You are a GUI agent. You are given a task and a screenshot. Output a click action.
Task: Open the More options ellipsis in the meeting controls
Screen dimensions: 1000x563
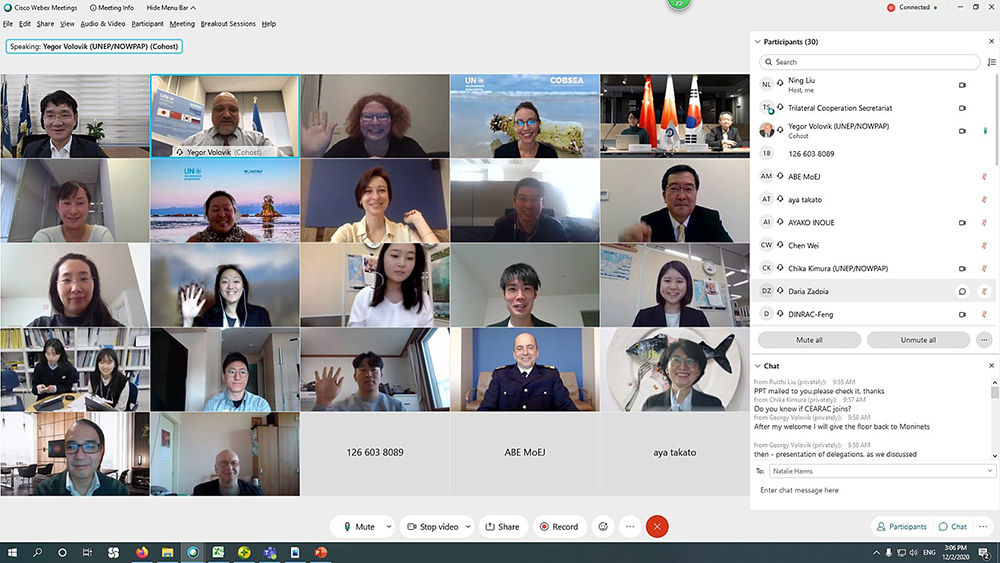tap(630, 527)
